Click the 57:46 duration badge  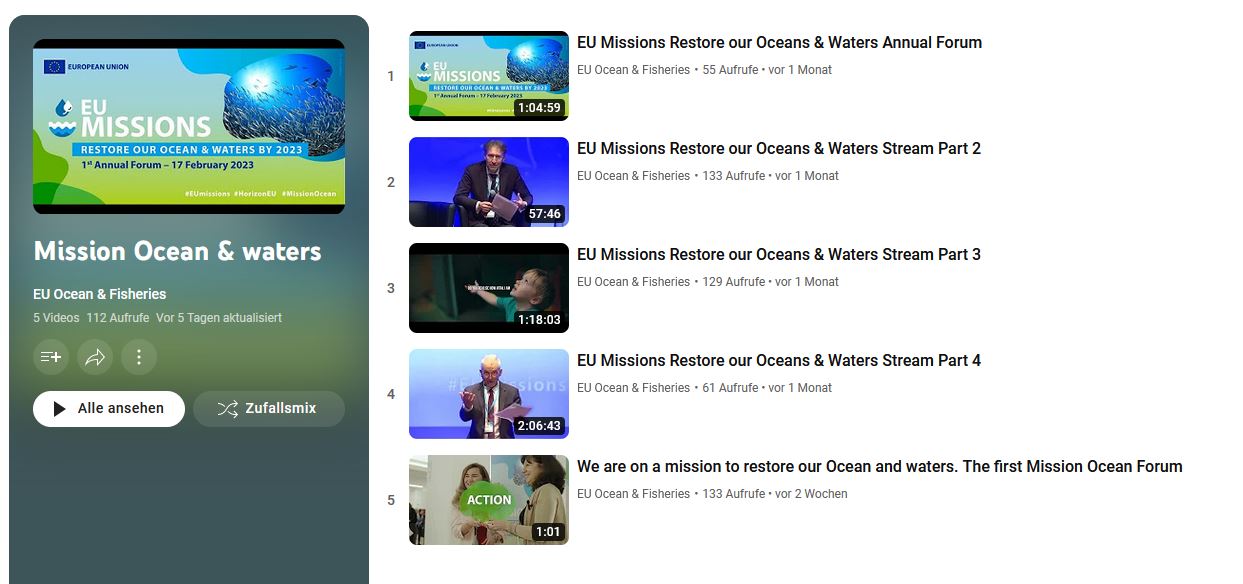pyautogui.click(x=544, y=214)
